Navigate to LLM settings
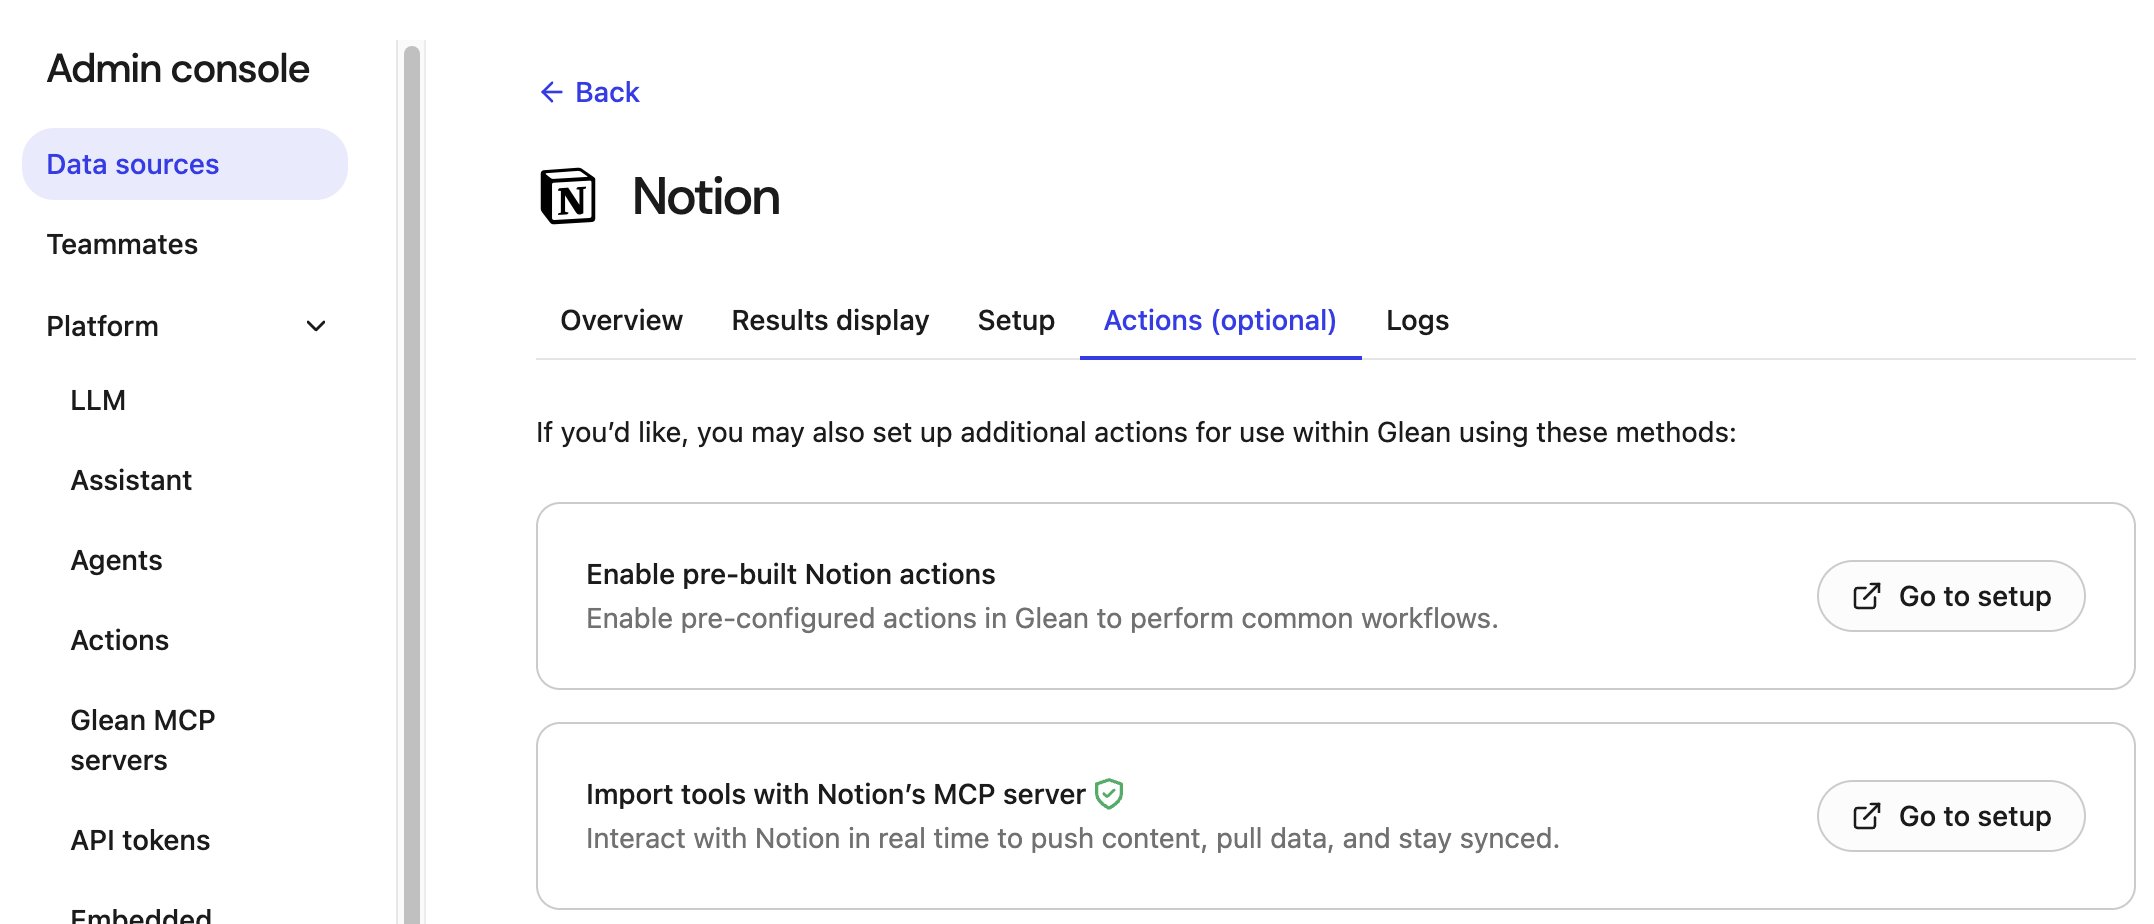The height and width of the screenshot is (924, 2154). [98, 400]
